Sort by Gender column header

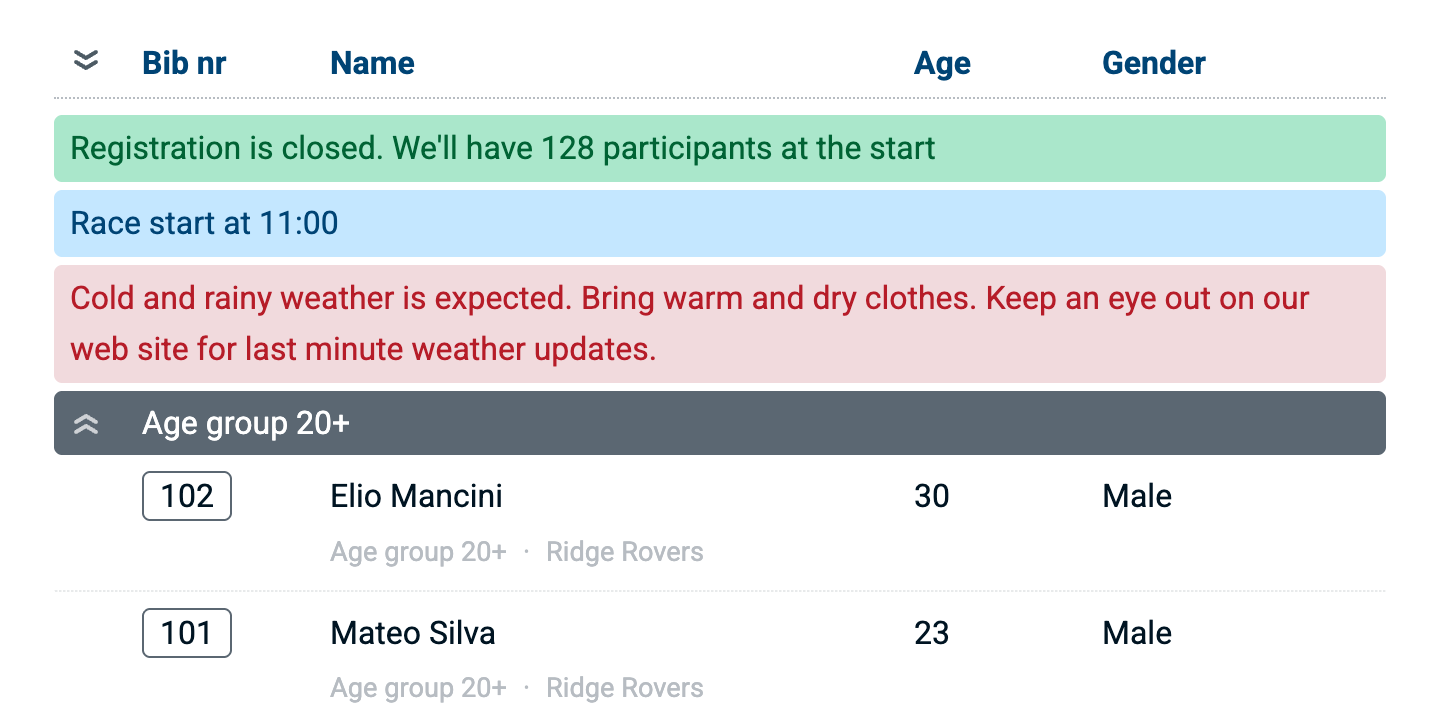pyautogui.click(x=1153, y=63)
